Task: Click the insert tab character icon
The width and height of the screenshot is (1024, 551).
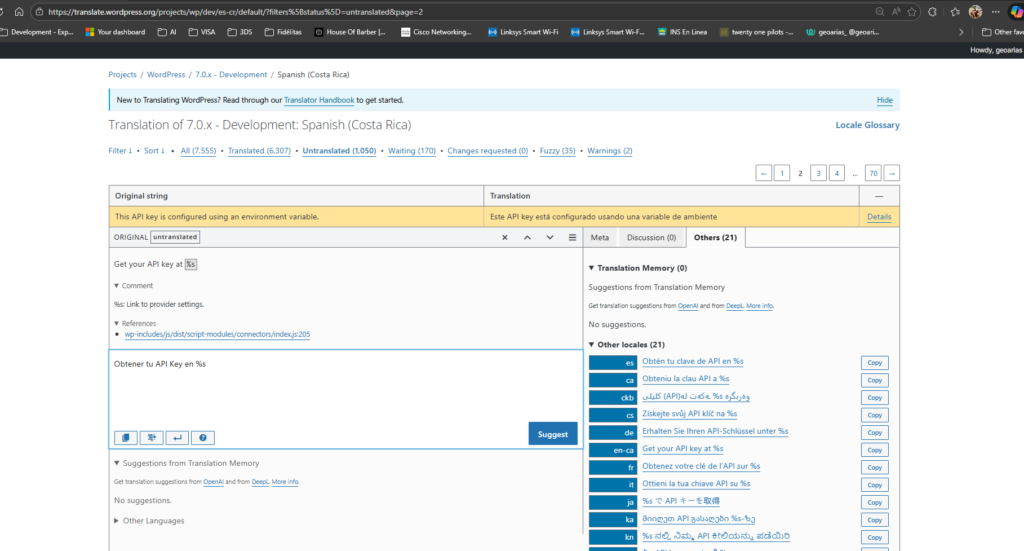Action: [x=152, y=437]
